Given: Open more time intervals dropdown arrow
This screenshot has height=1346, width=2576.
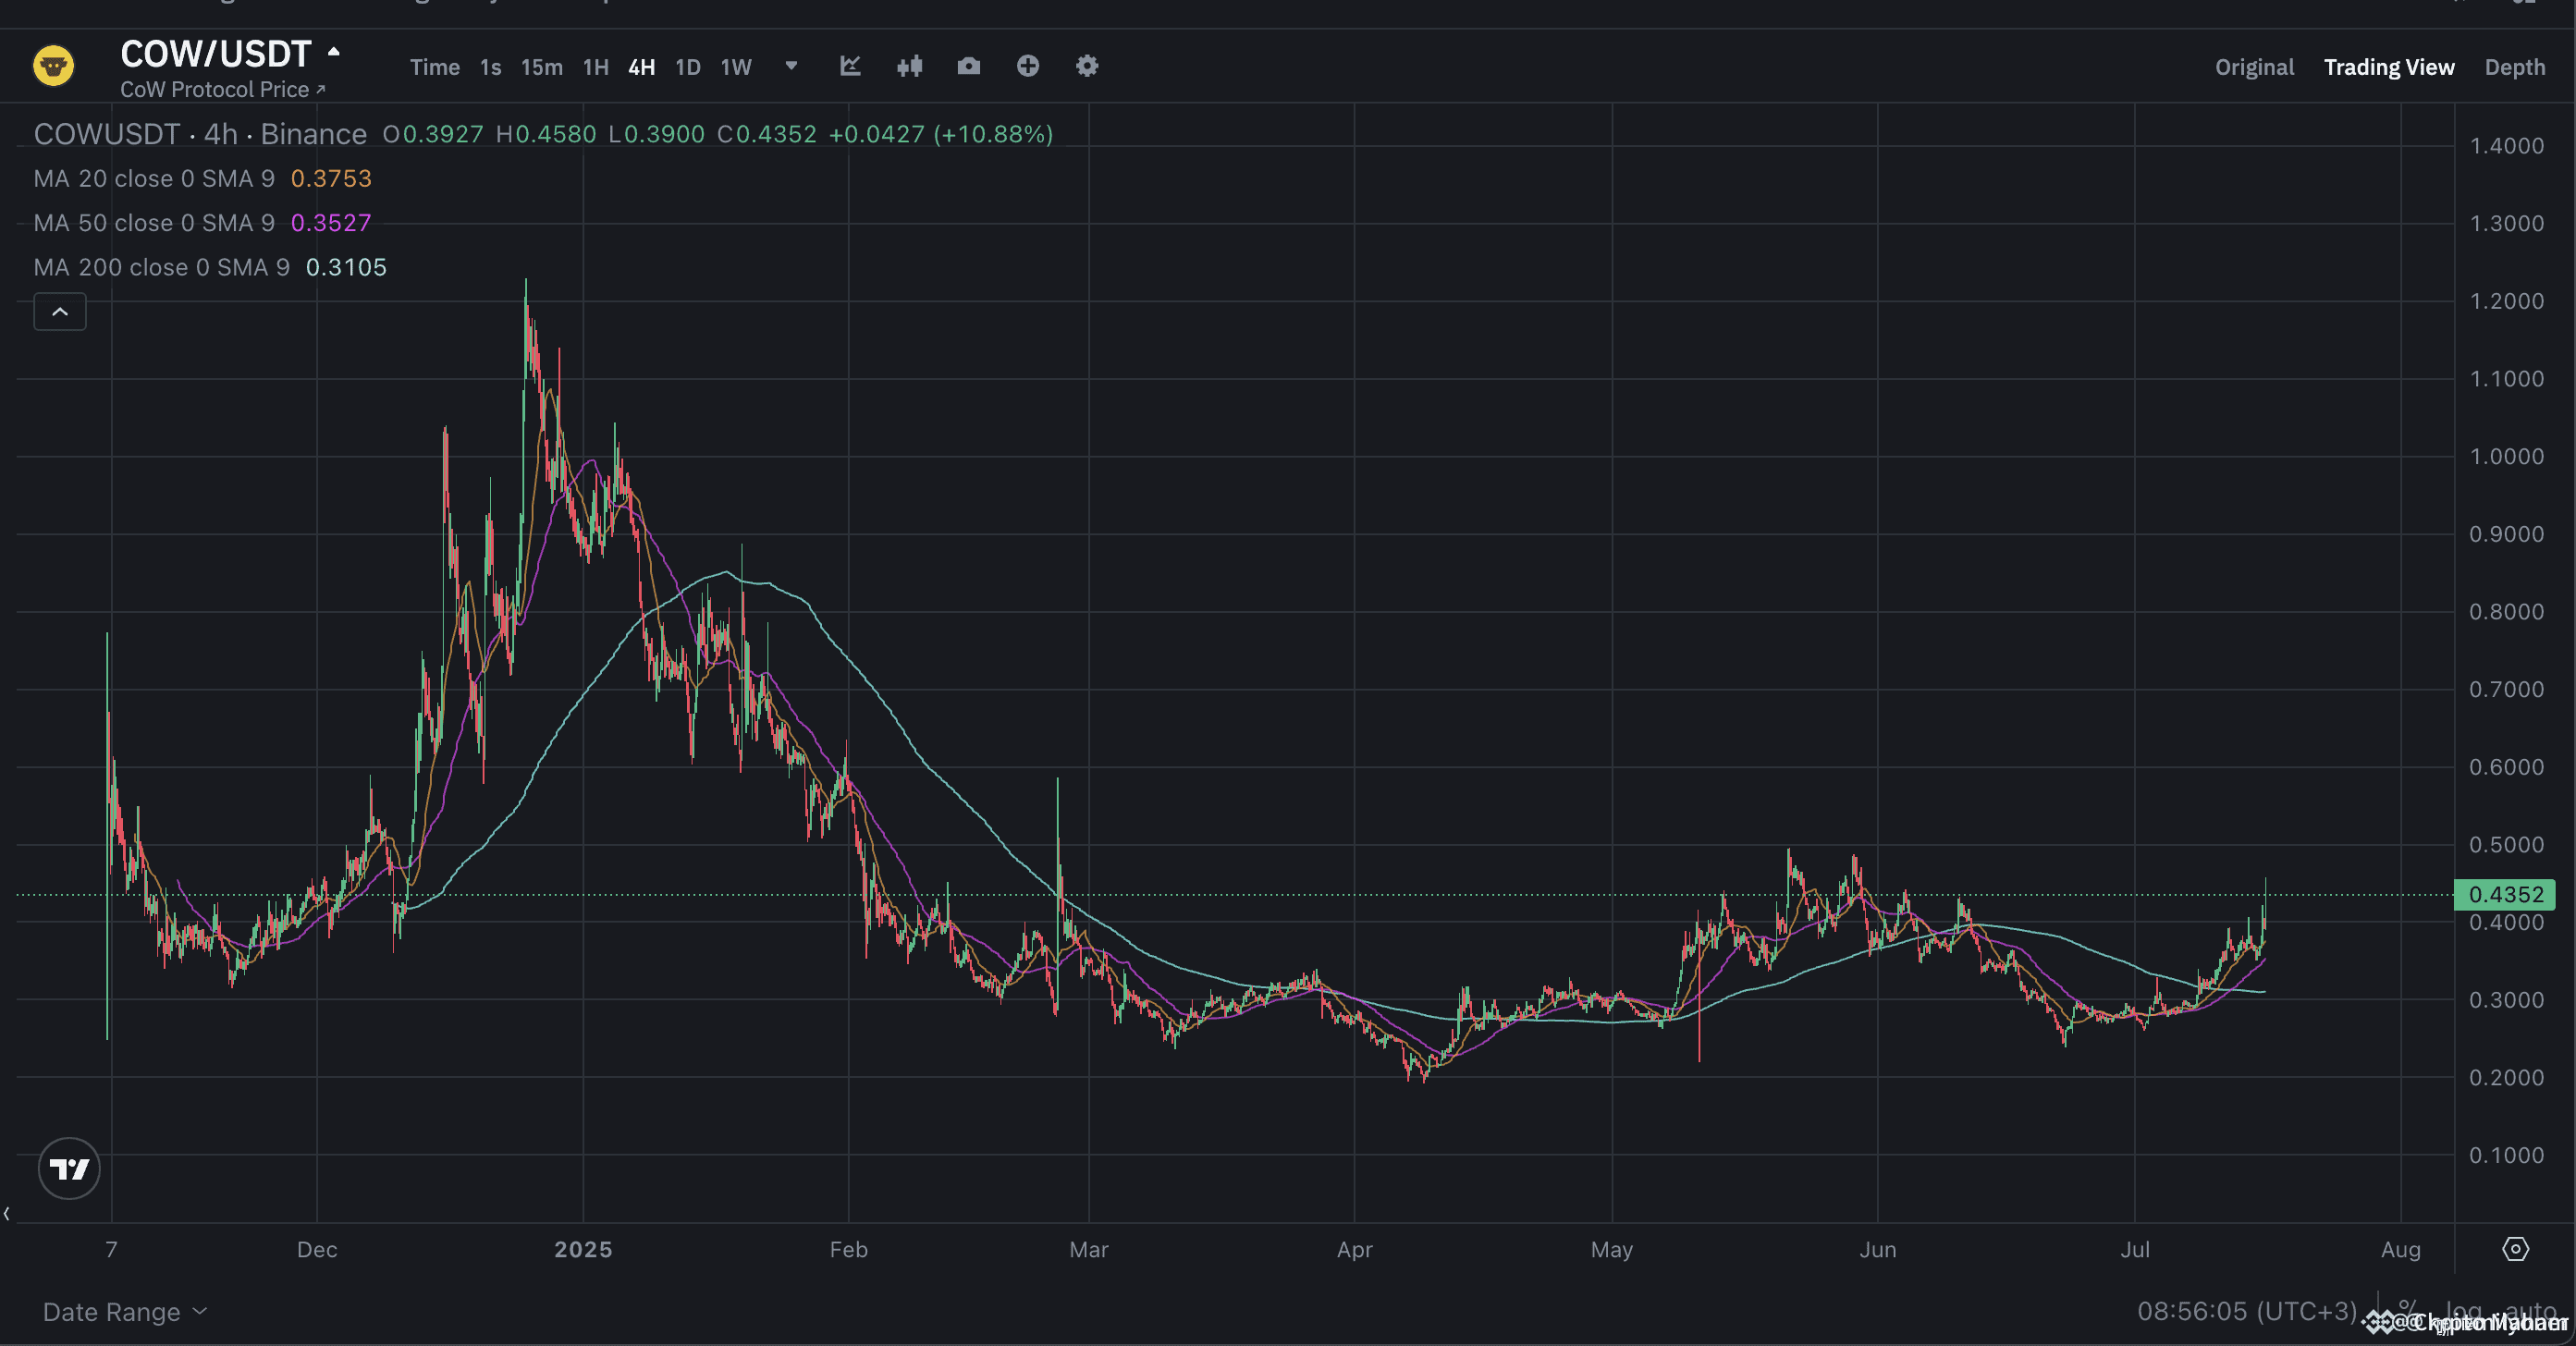Looking at the screenshot, I should click(791, 66).
